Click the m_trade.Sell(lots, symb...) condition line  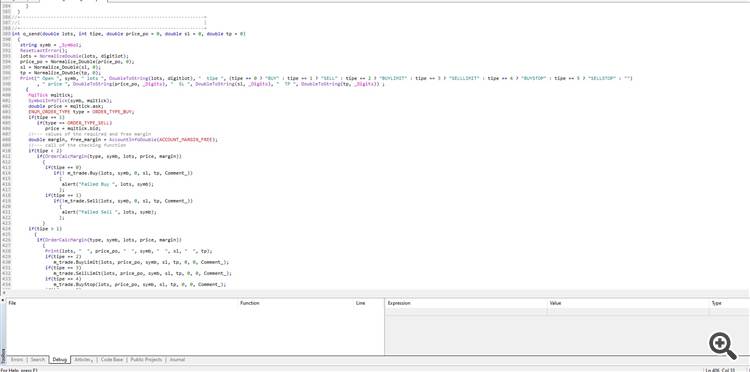(123, 200)
